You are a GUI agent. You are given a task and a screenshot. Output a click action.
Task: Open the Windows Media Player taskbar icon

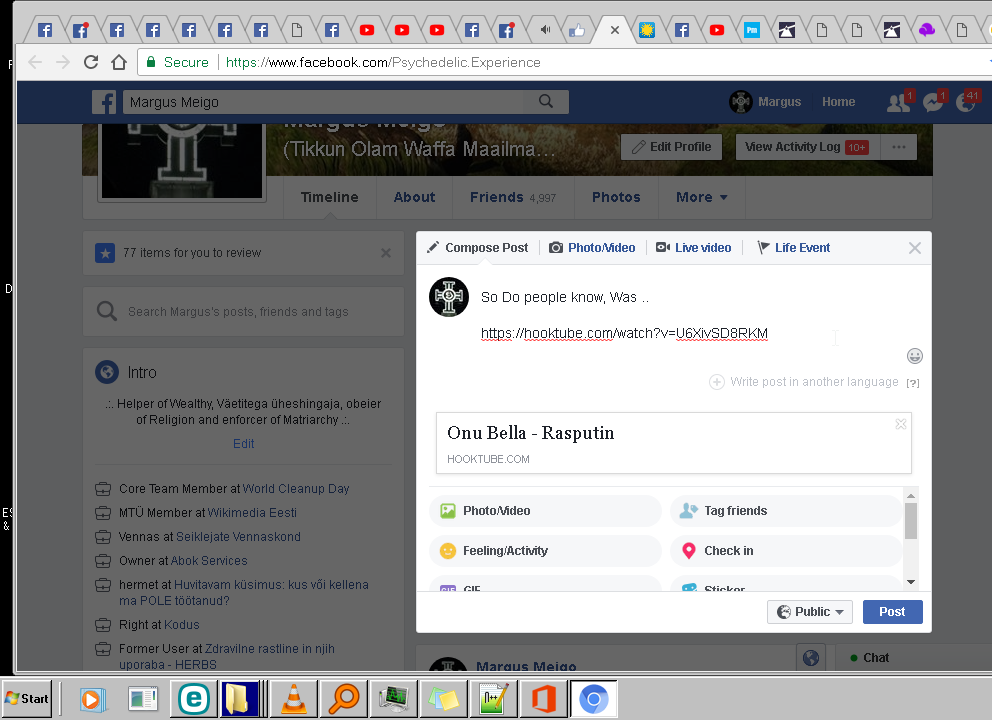tap(93, 699)
